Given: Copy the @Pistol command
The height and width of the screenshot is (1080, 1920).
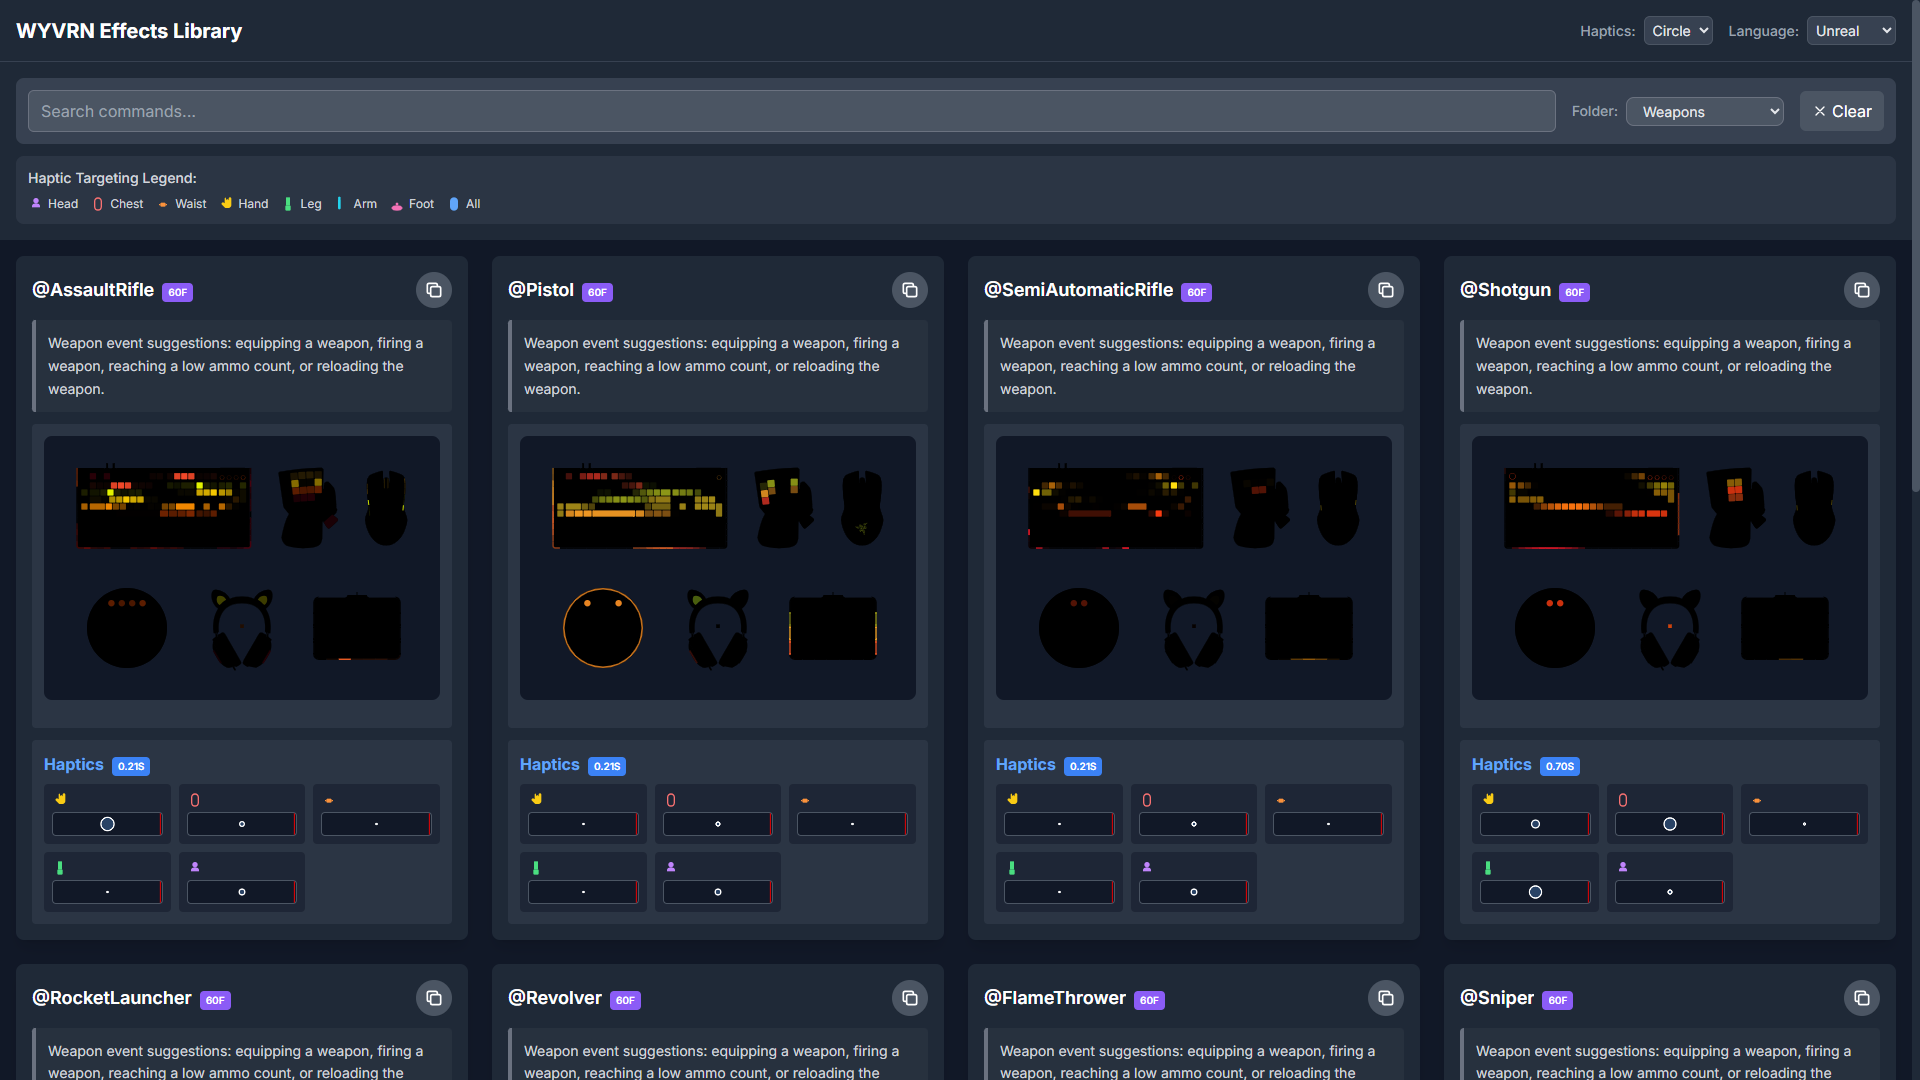Looking at the screenshot, I should point(910,290).
